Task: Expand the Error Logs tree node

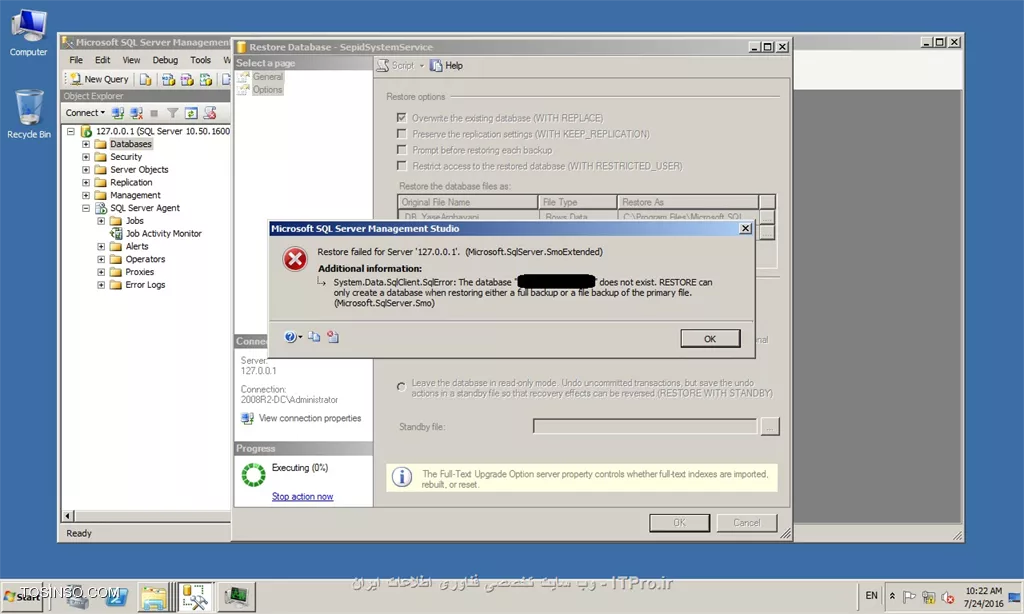Action: coord(101,285)
